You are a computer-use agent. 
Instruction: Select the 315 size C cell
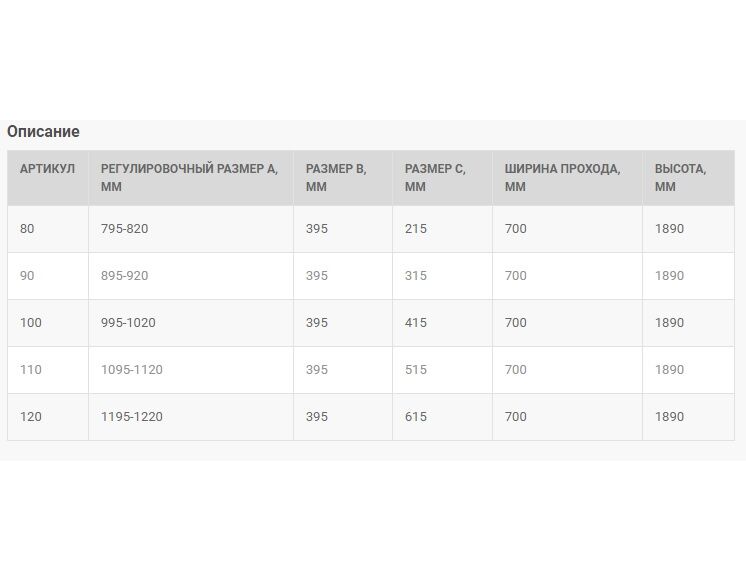(x=442, y=276)
